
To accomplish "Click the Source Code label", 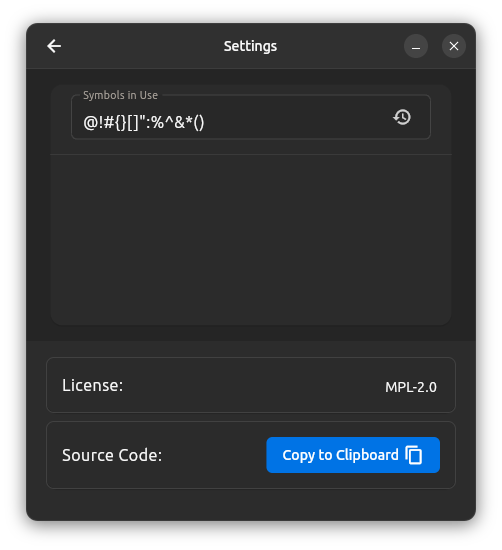I will pos(112,455).
